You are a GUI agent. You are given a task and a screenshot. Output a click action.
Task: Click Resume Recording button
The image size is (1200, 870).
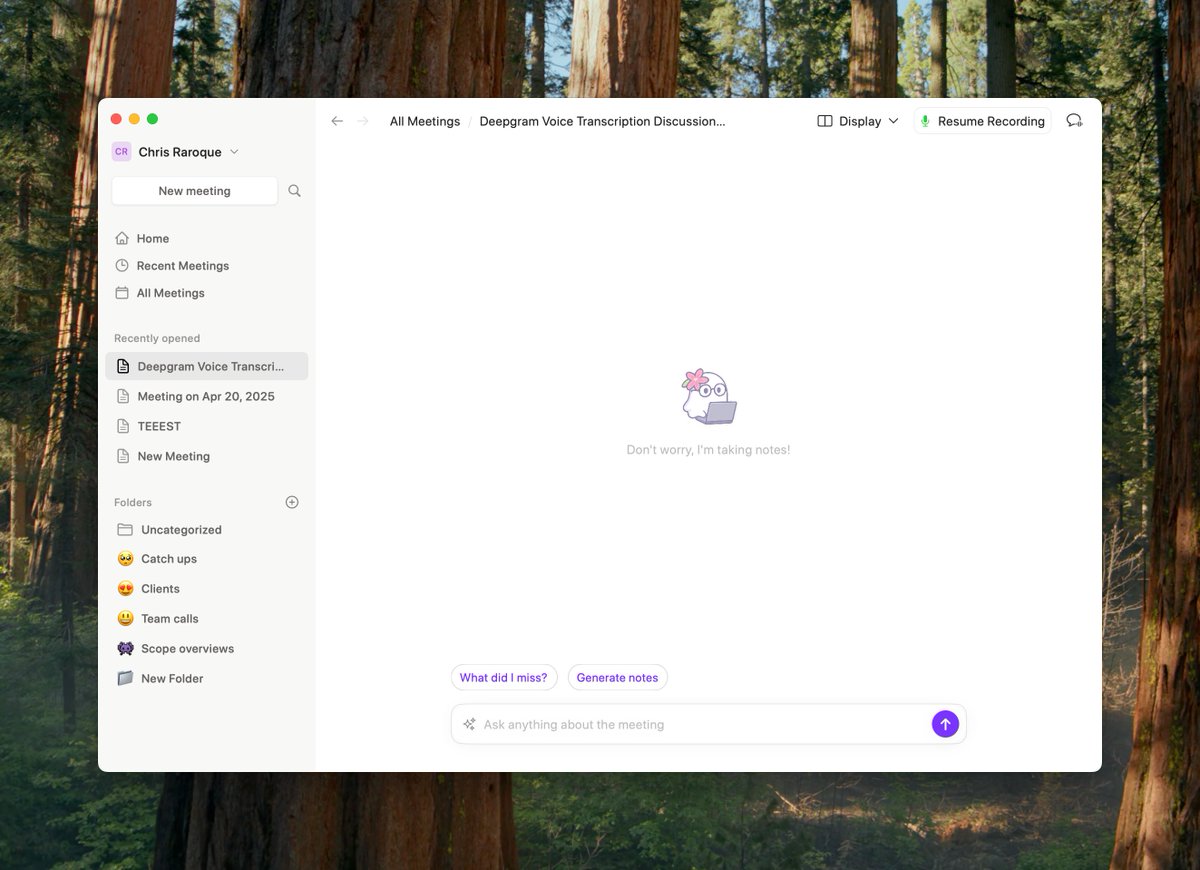click(x=982, y=121)
